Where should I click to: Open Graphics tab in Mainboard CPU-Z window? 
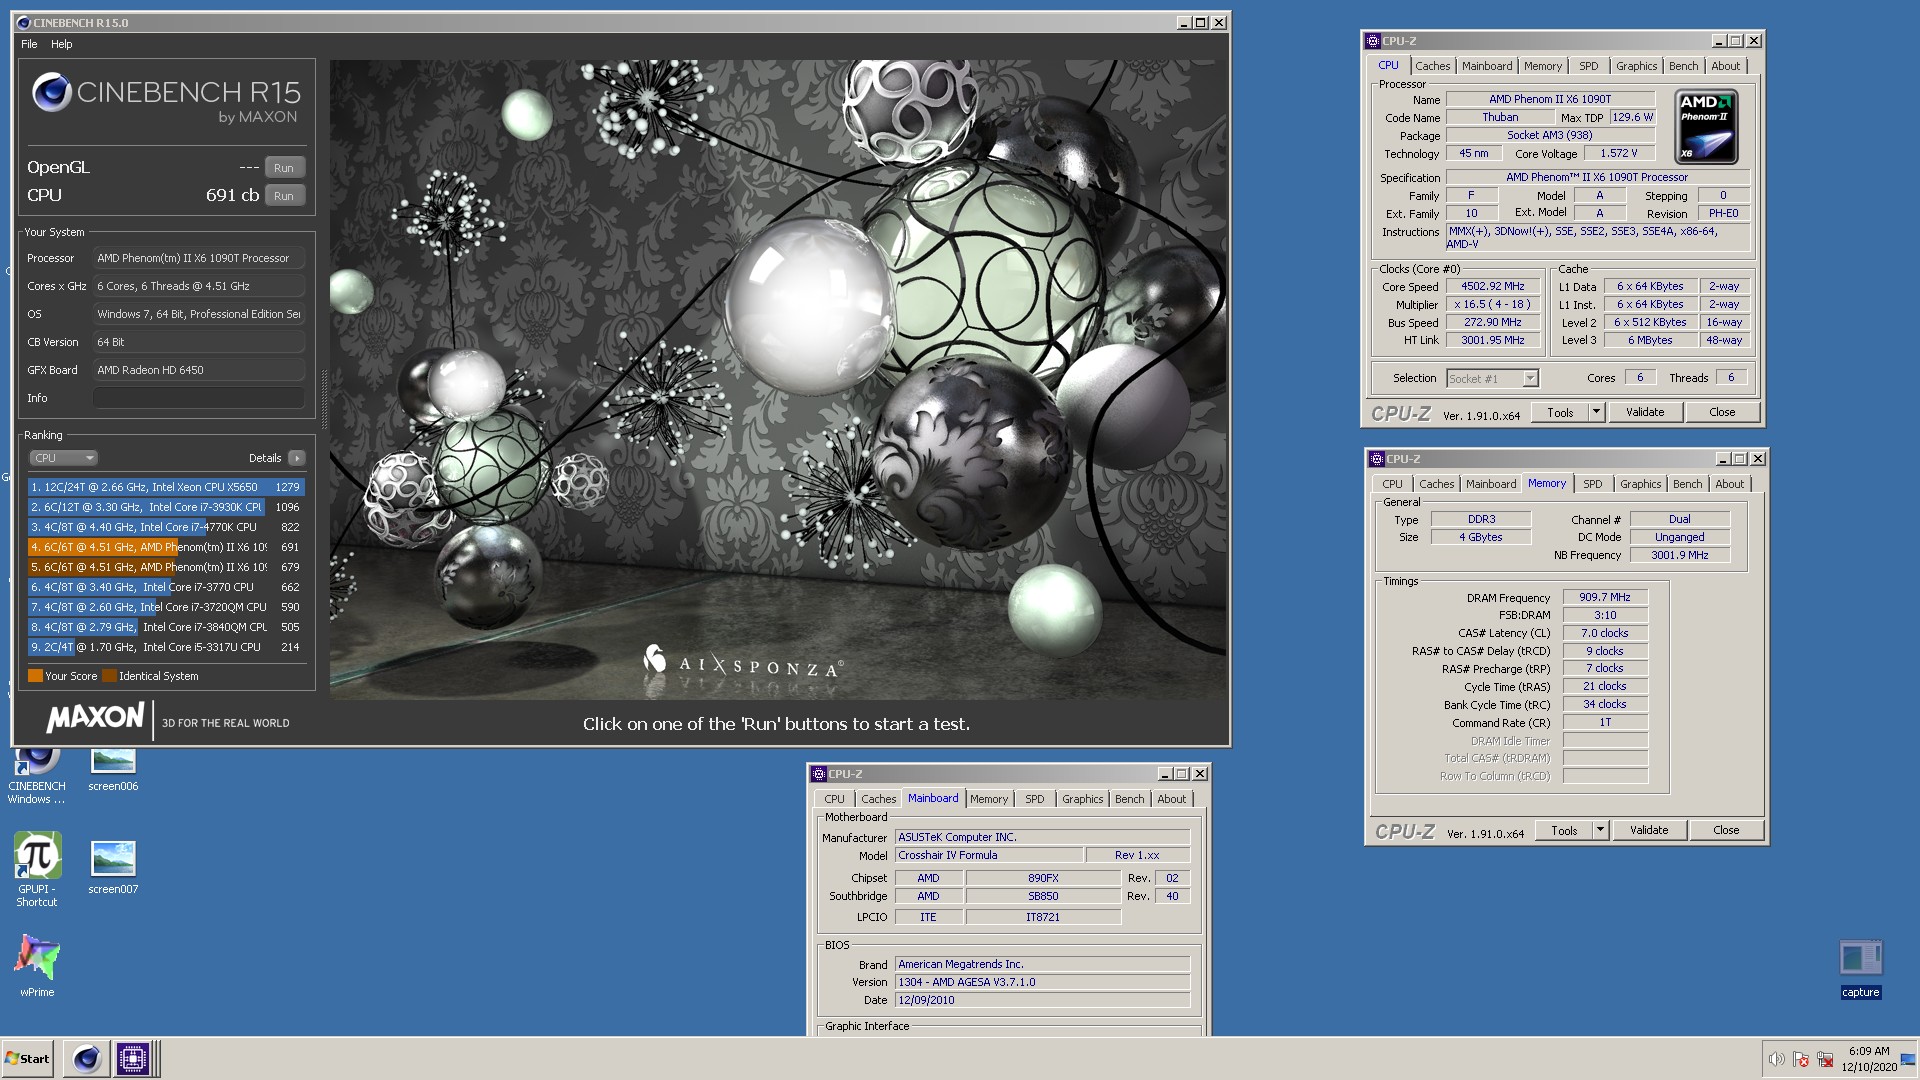(x=1083, y=799)
